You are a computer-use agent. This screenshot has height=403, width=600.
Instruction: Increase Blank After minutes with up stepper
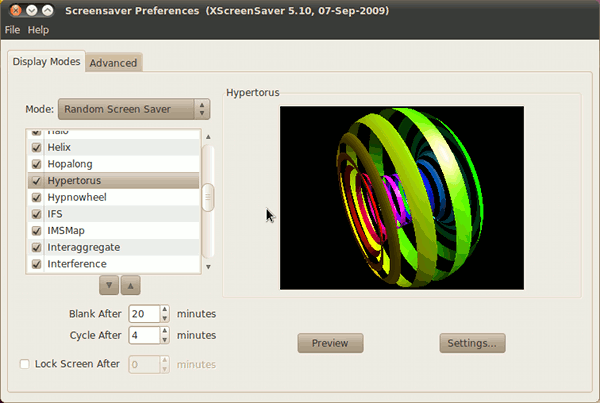165,309
